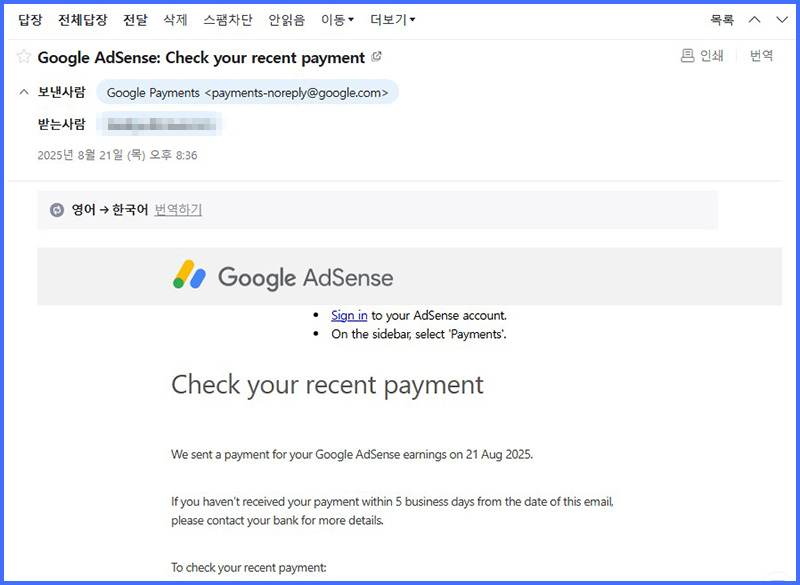Click the 'Check your recent payment' heading
The width and height of the screenshot is (800, 585).
(x=327, y=385)
